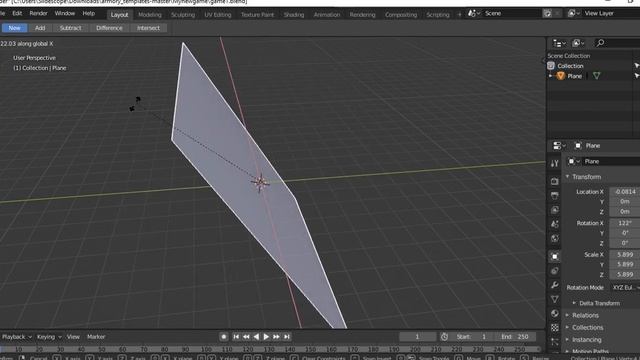The image size is (640, 360).
Task: Open the View Layer properties tab
Action: [554, 210]
